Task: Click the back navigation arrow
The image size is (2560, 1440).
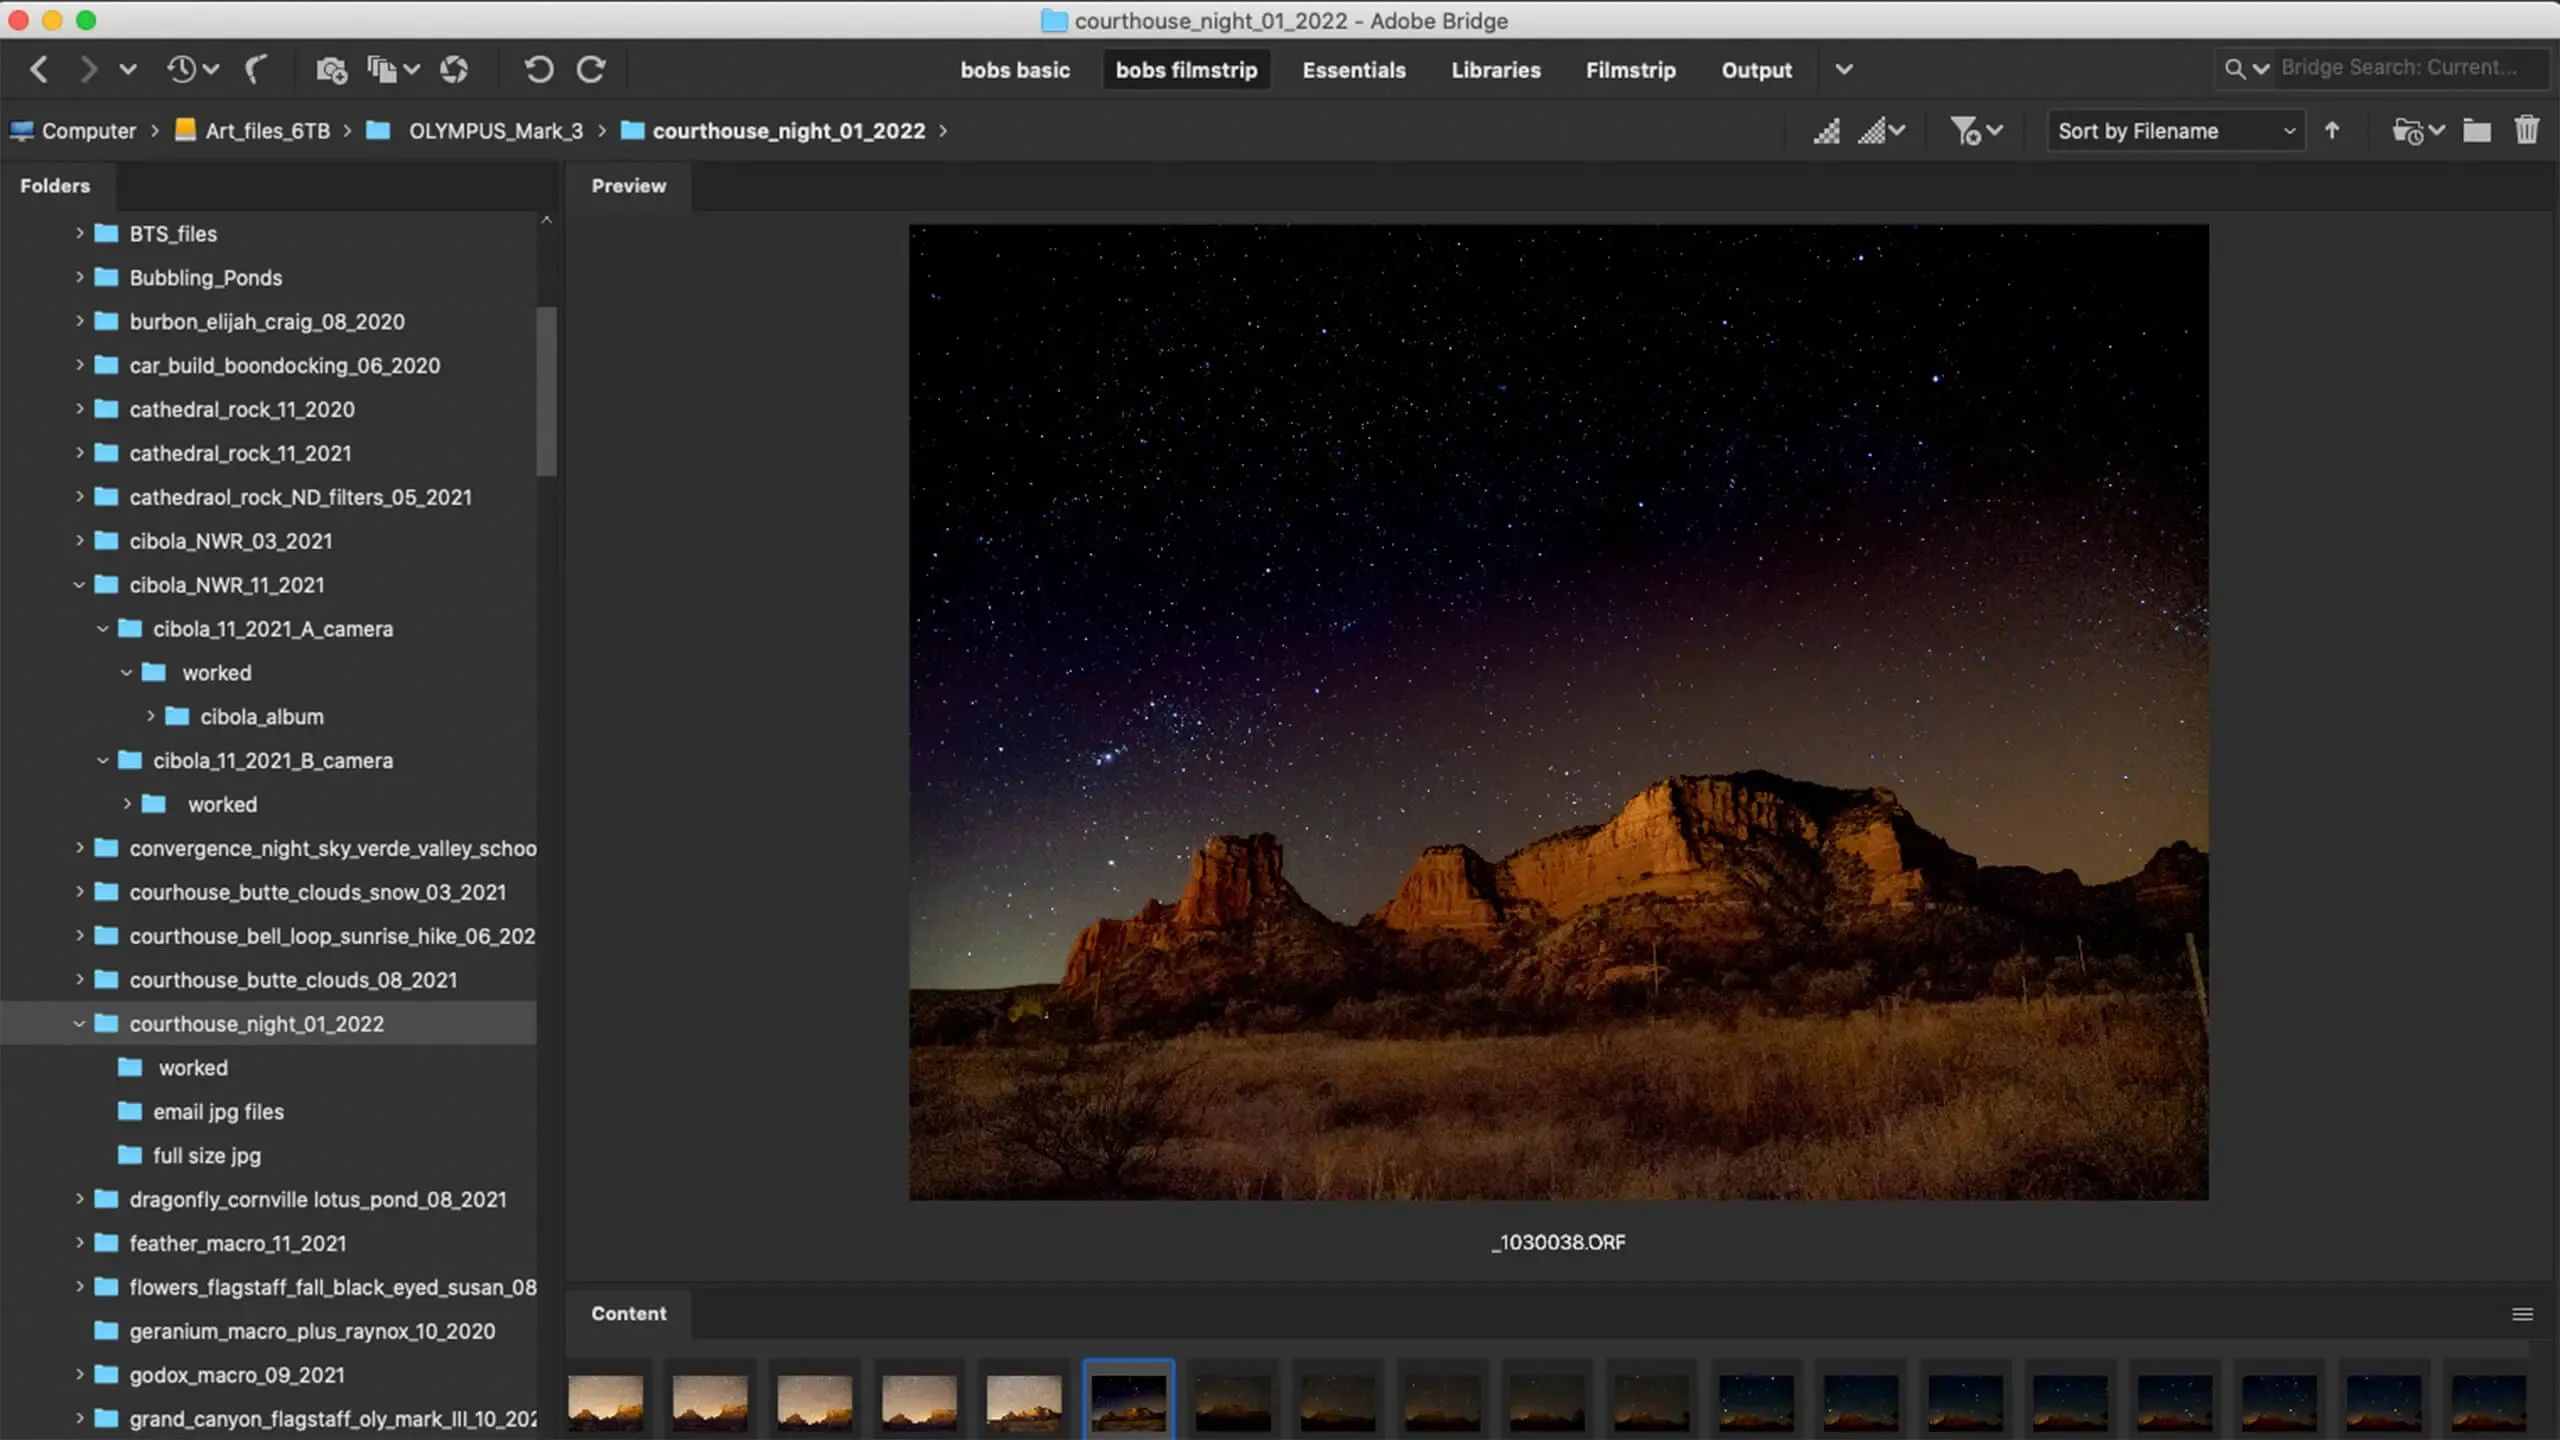Action: [40, 69]
